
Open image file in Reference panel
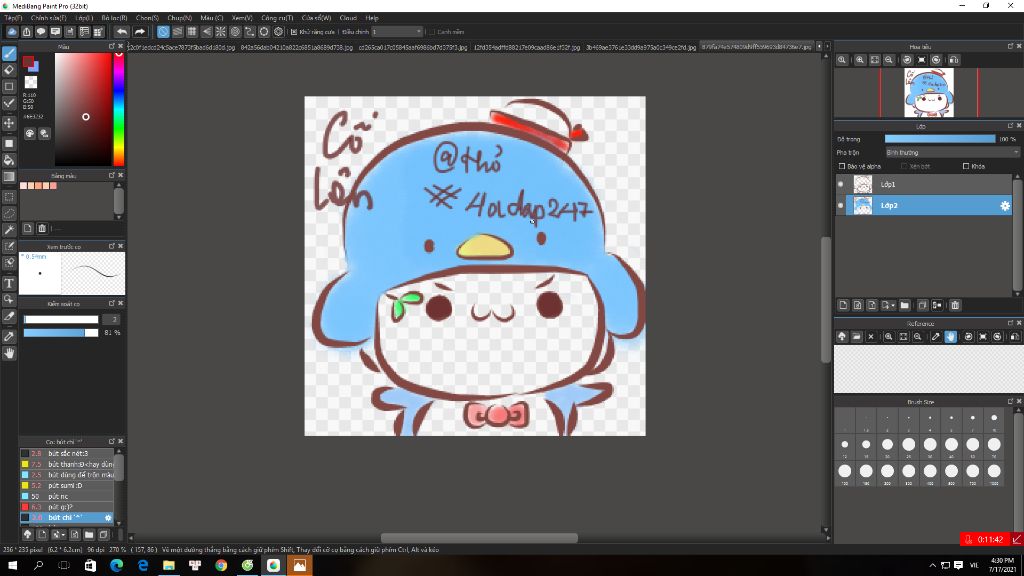(856, 337)
